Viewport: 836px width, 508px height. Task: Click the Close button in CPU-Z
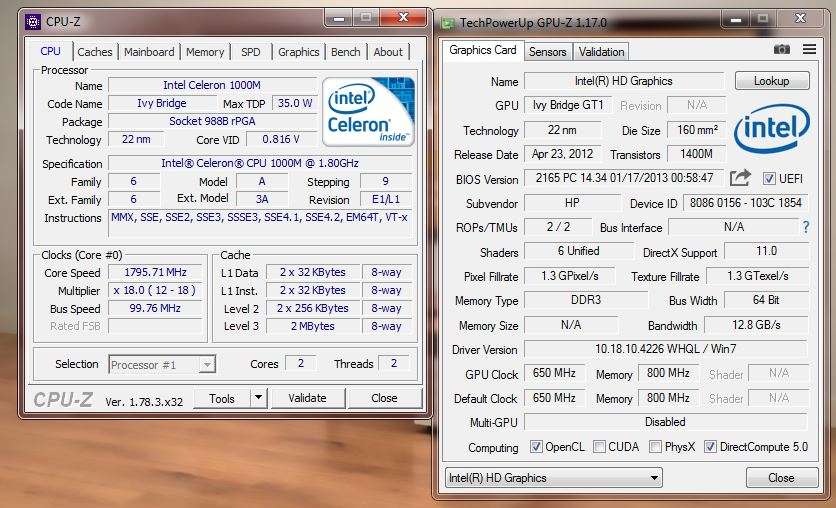[x=384, y=398]
